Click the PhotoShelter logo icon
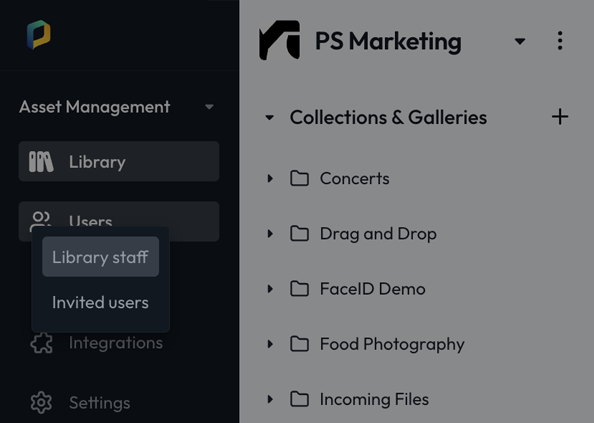594x423 pixels. click(39, 34)
